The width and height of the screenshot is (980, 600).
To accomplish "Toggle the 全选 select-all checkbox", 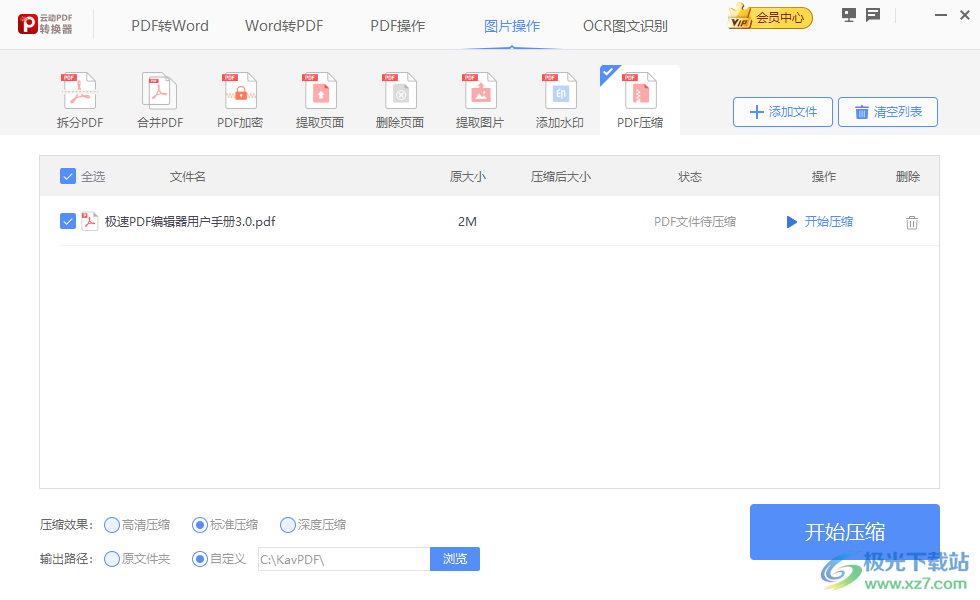I will (68, 176).
